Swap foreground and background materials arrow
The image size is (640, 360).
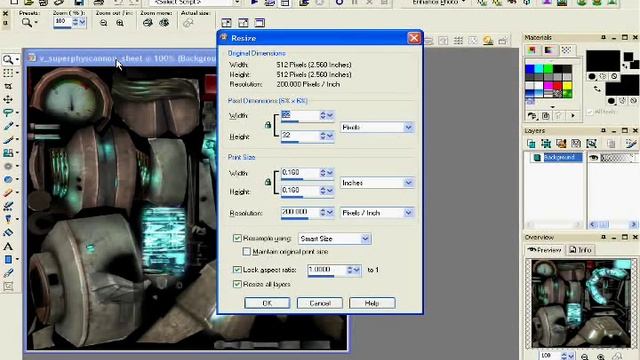click(x=597, y=89)
